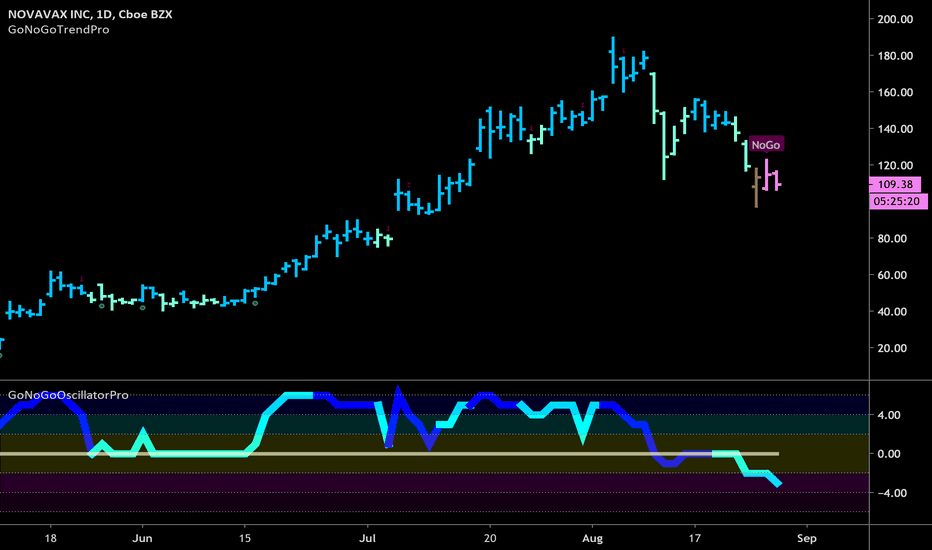932x550 pixels.
Task: Click the 4.00 oscillator axis label
Action: pyautogui.click(x=889, y=415)
